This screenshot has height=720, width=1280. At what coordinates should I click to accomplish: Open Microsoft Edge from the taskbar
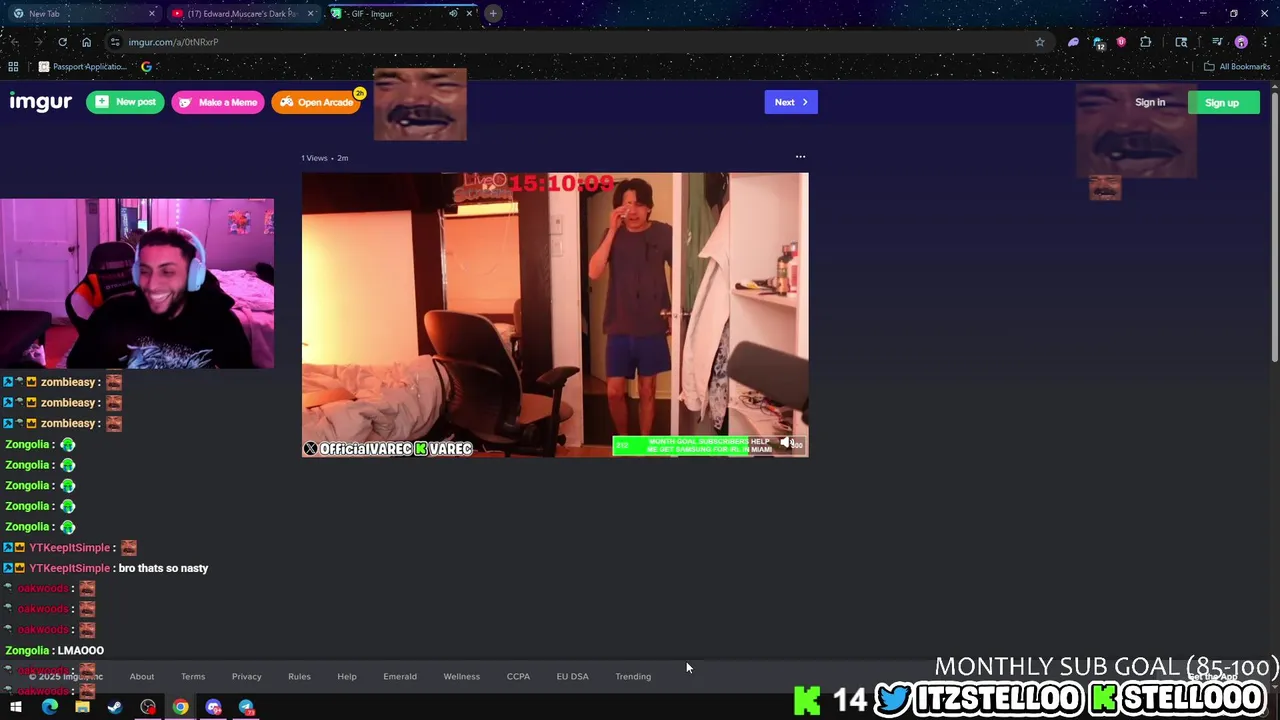tap(49, 707)
